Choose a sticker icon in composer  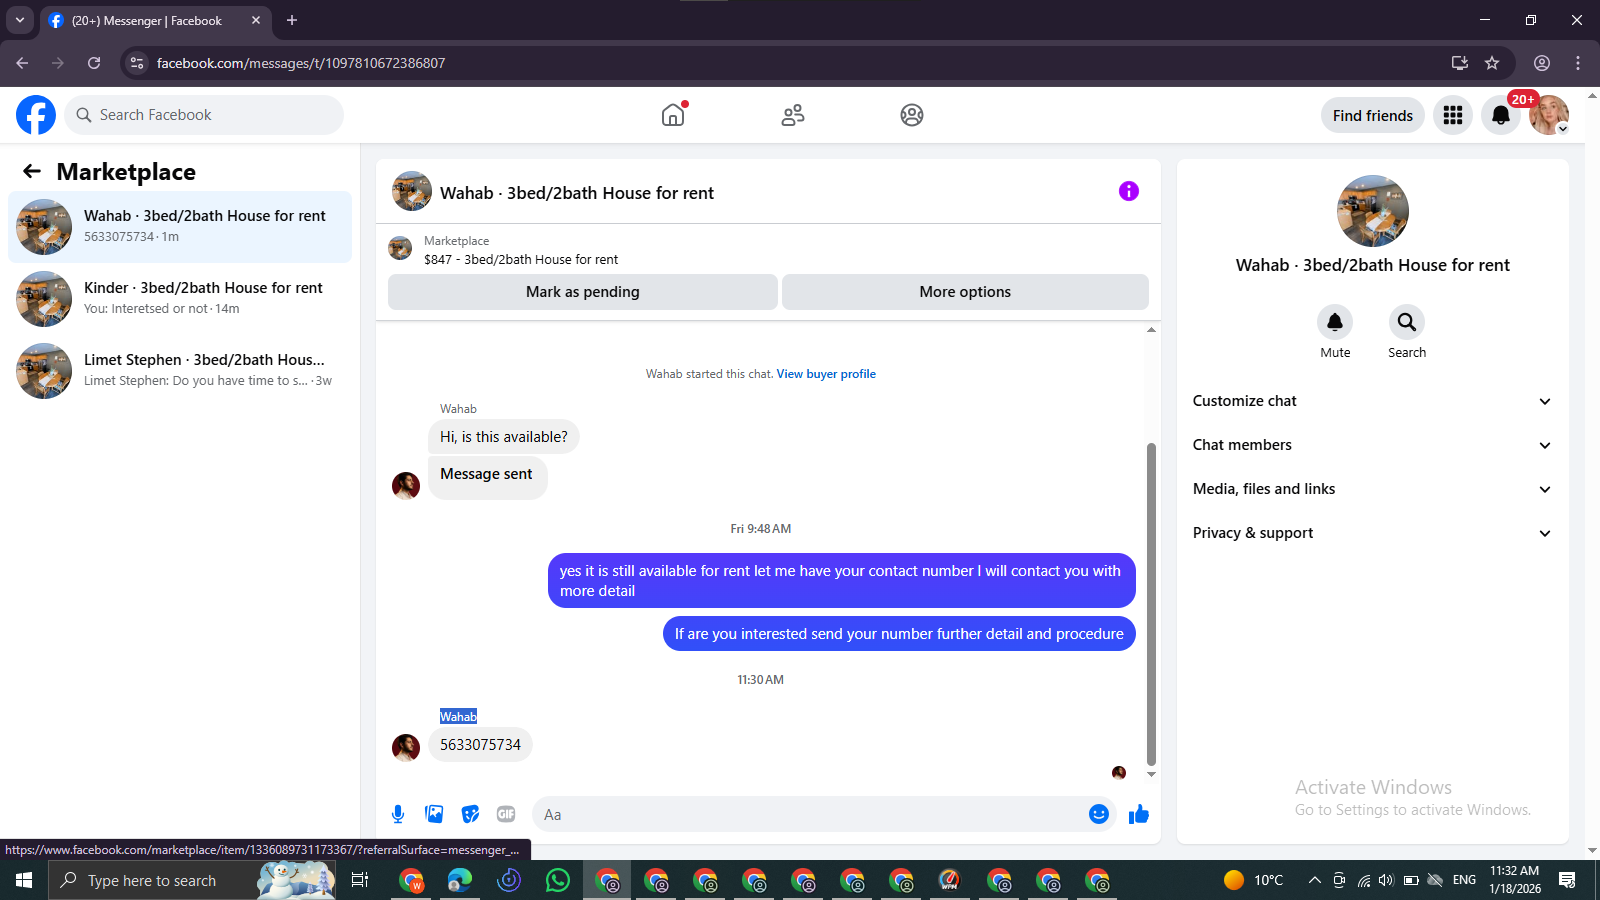click(470, 814)
